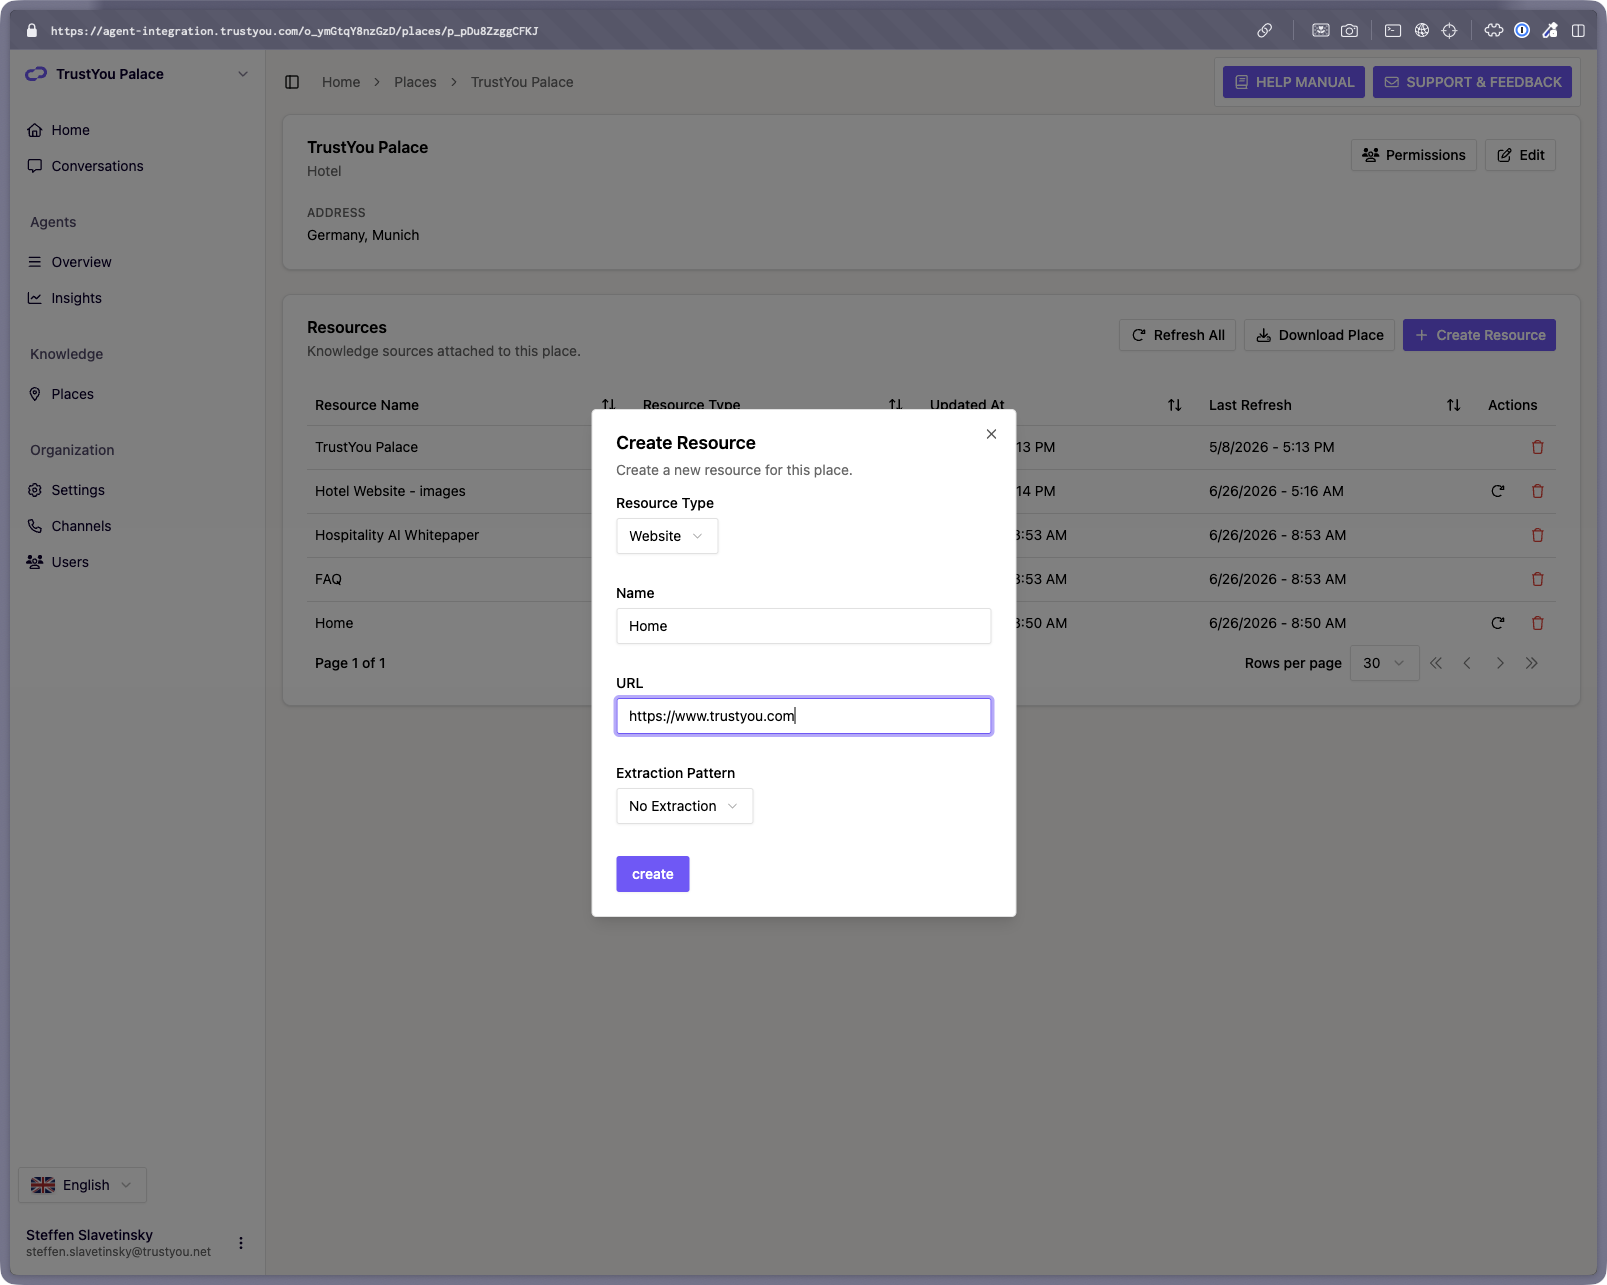Image resolution: width=1607 pixels, height=1285 pixels.
Task: Expand the TrustYou Palace organization switcher
Action: (x=137, y=74)
